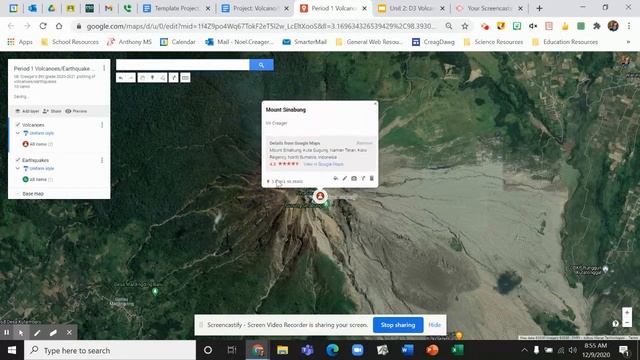
Task: Click Remove details link in popup
Action: pyautogui.click(x=364, y=143)
